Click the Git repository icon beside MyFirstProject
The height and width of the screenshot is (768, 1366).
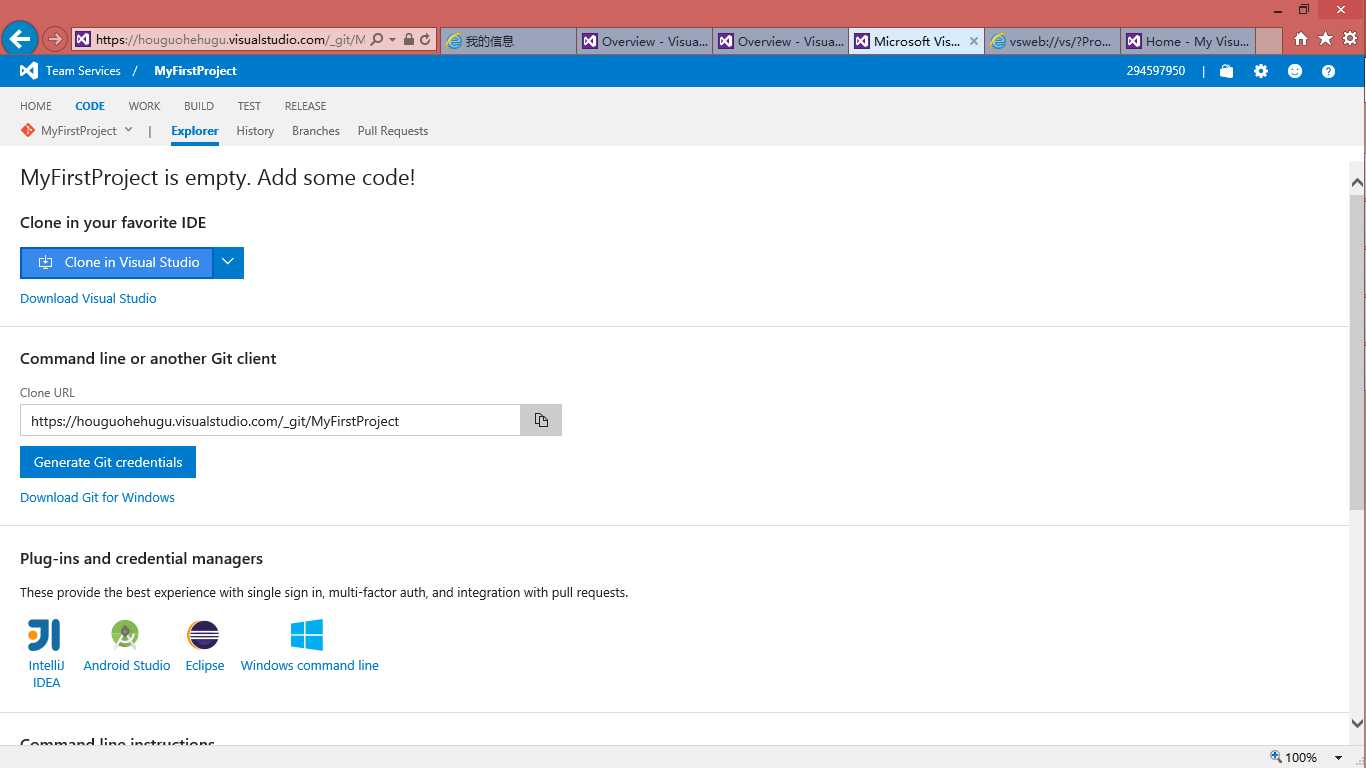coord(28,131)
